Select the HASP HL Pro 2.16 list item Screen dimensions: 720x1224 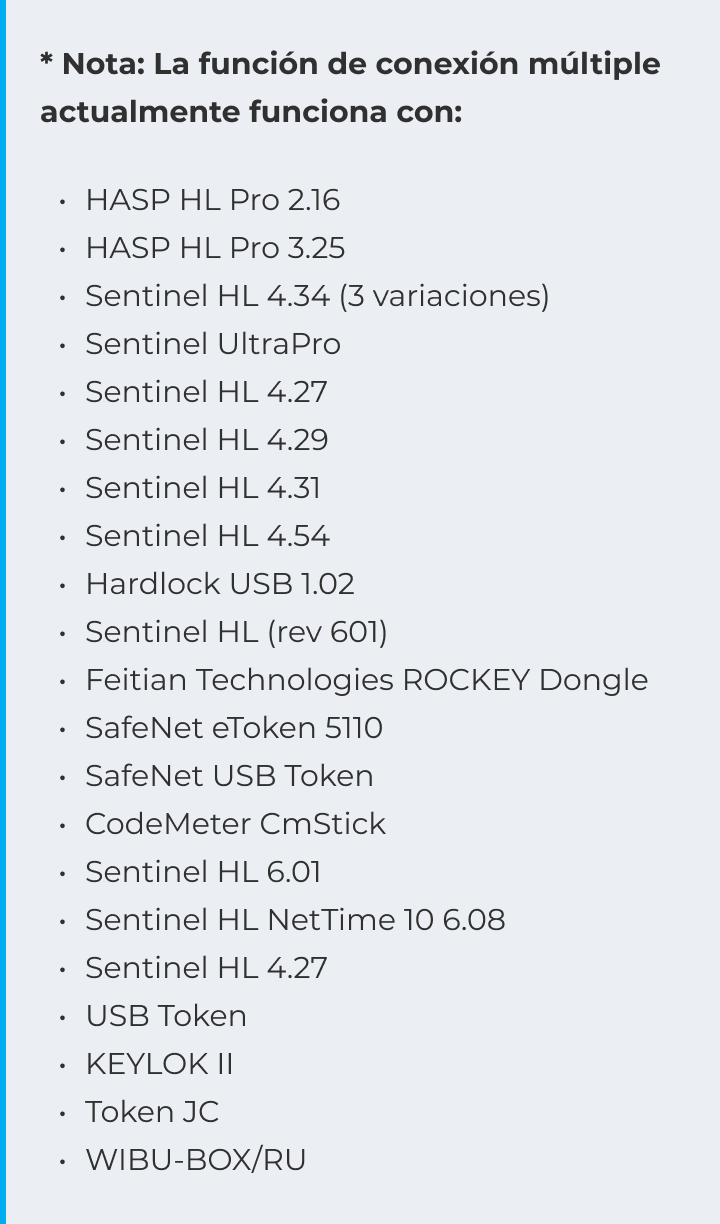212,200
